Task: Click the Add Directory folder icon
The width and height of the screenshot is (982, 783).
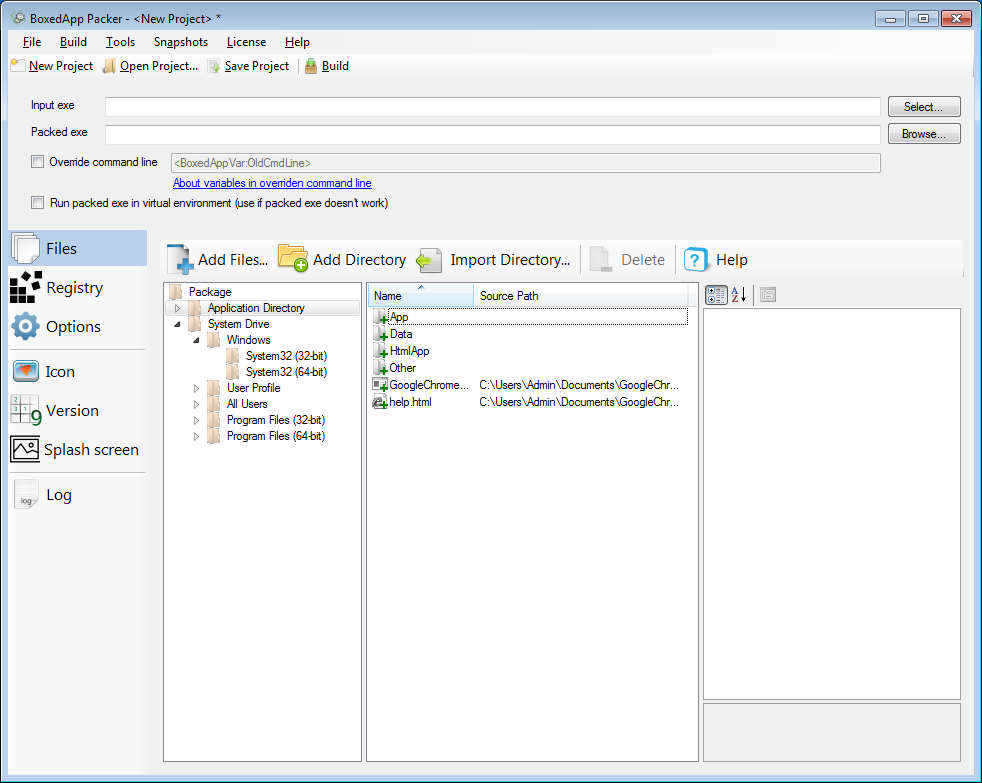Action: (292, 259)
